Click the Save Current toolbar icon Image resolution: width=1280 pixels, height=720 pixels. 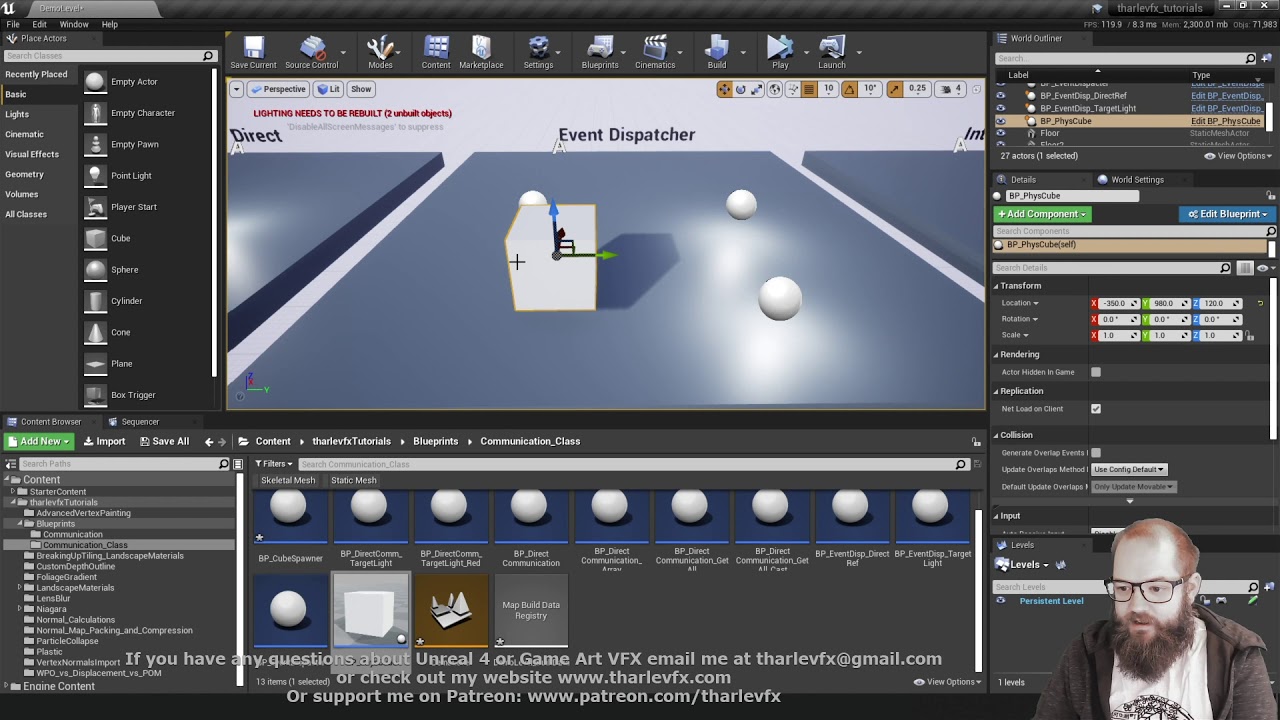253,53
